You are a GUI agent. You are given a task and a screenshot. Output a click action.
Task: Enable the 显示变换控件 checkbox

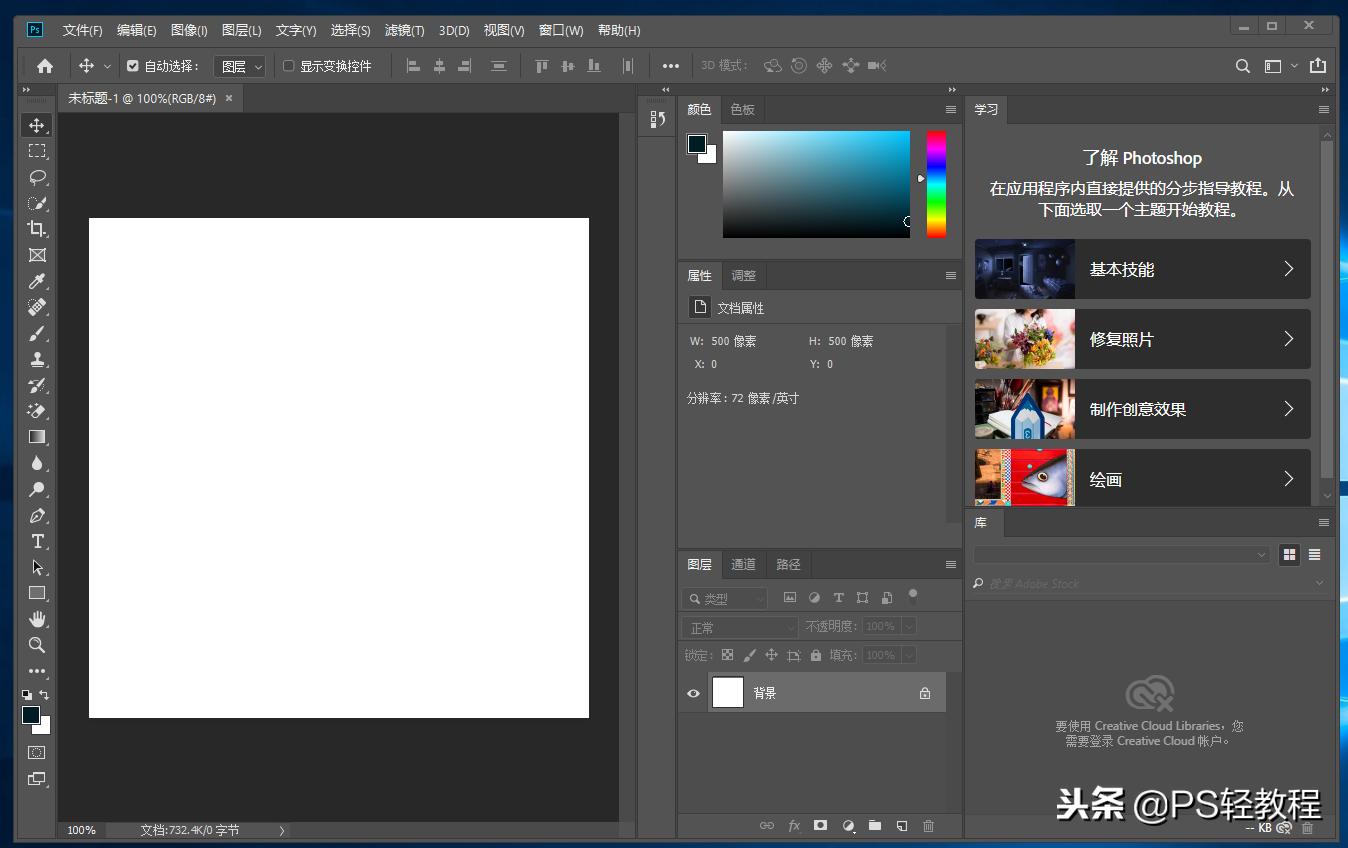point(289,66)
